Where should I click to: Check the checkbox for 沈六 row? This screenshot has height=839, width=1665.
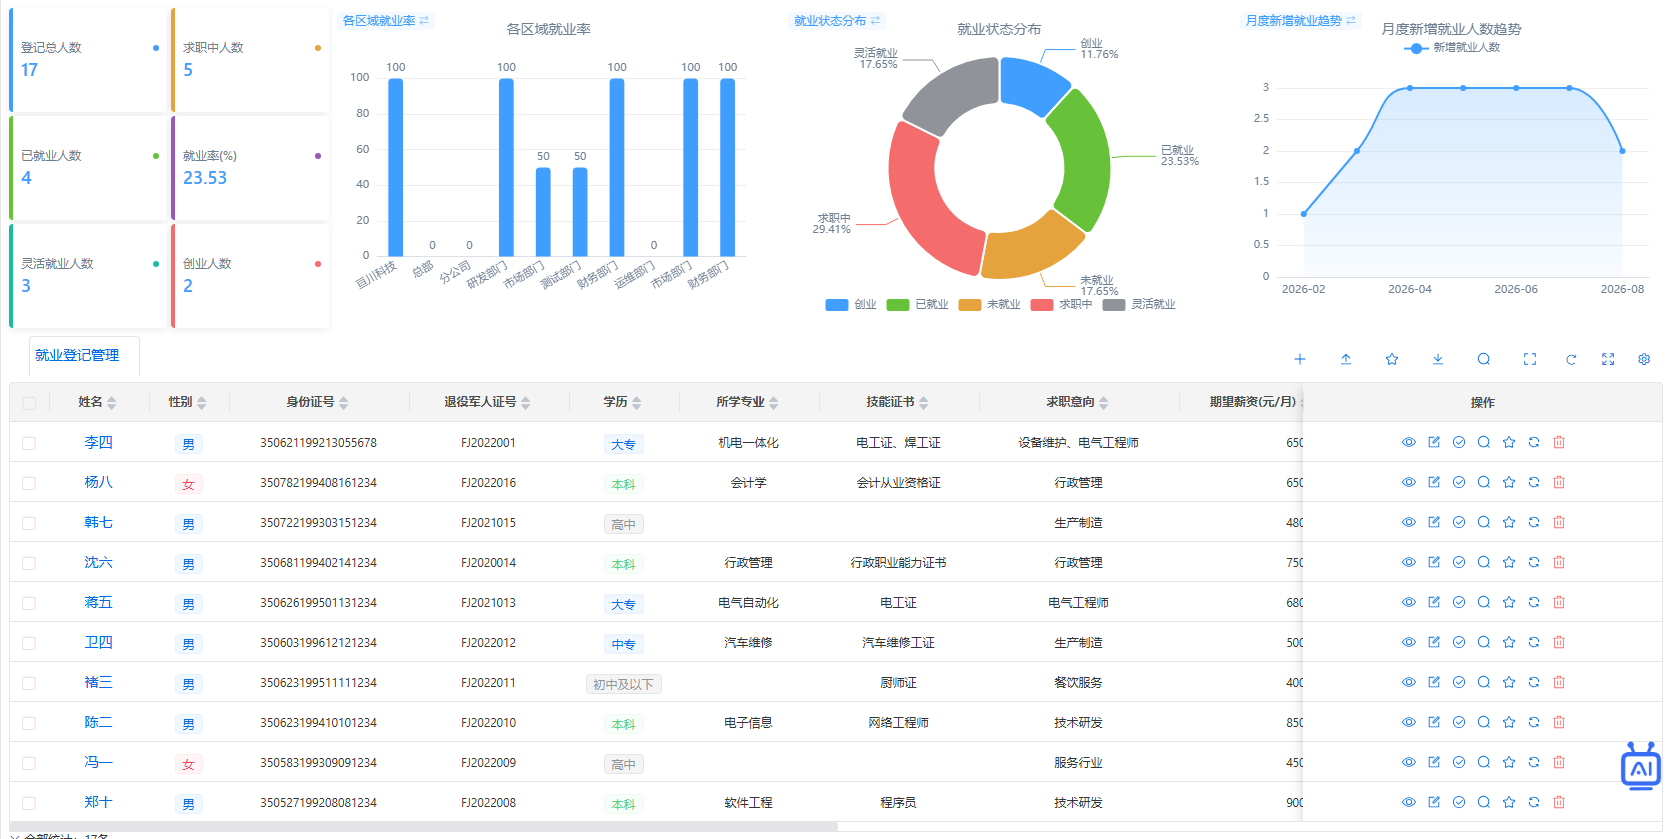pos(29,563)
